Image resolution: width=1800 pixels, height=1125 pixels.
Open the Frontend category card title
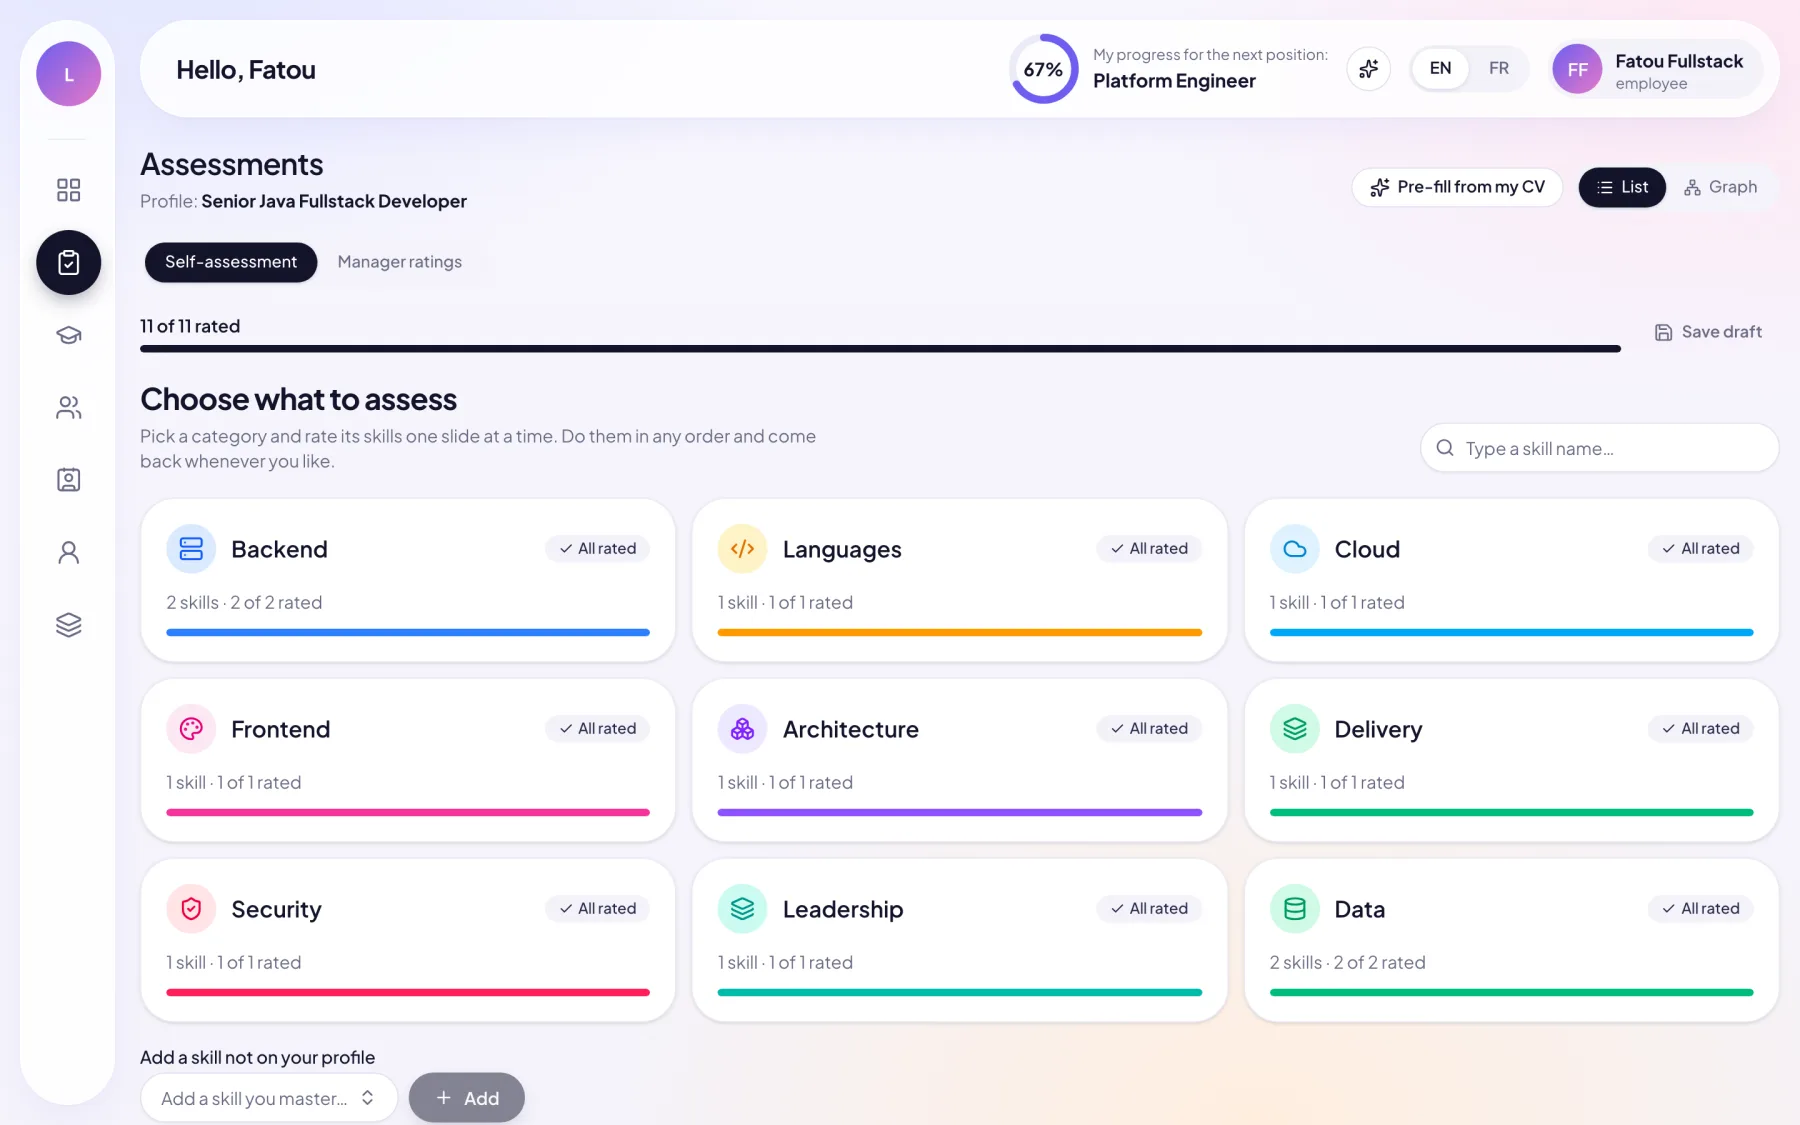(x=280, y=729)
